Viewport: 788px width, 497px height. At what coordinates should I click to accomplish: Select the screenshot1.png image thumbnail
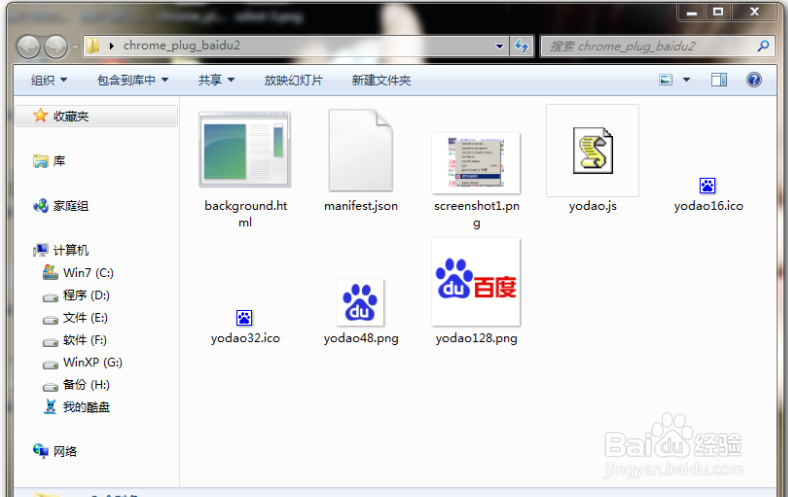(x=476, y=163)
